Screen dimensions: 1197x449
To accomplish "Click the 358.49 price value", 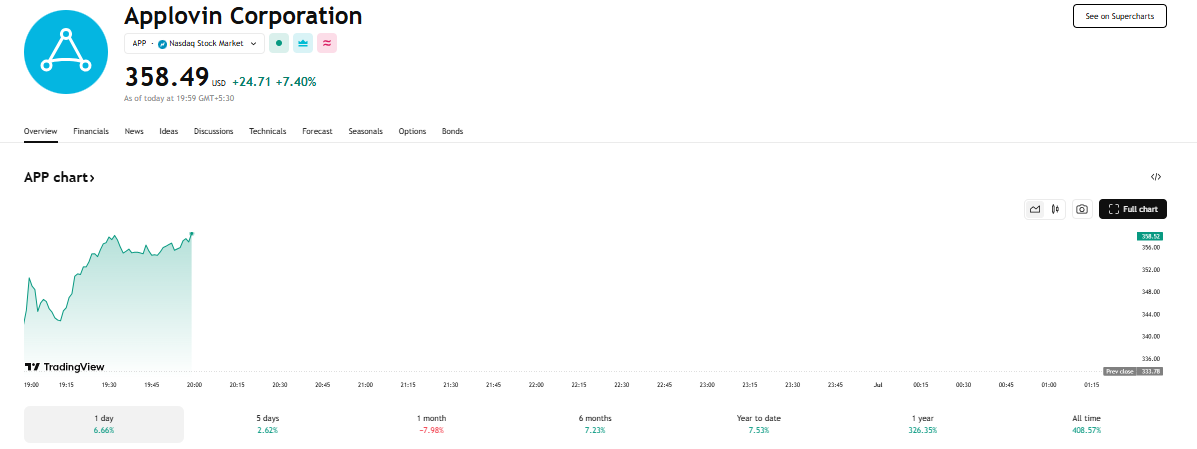I will click(166, 77).
